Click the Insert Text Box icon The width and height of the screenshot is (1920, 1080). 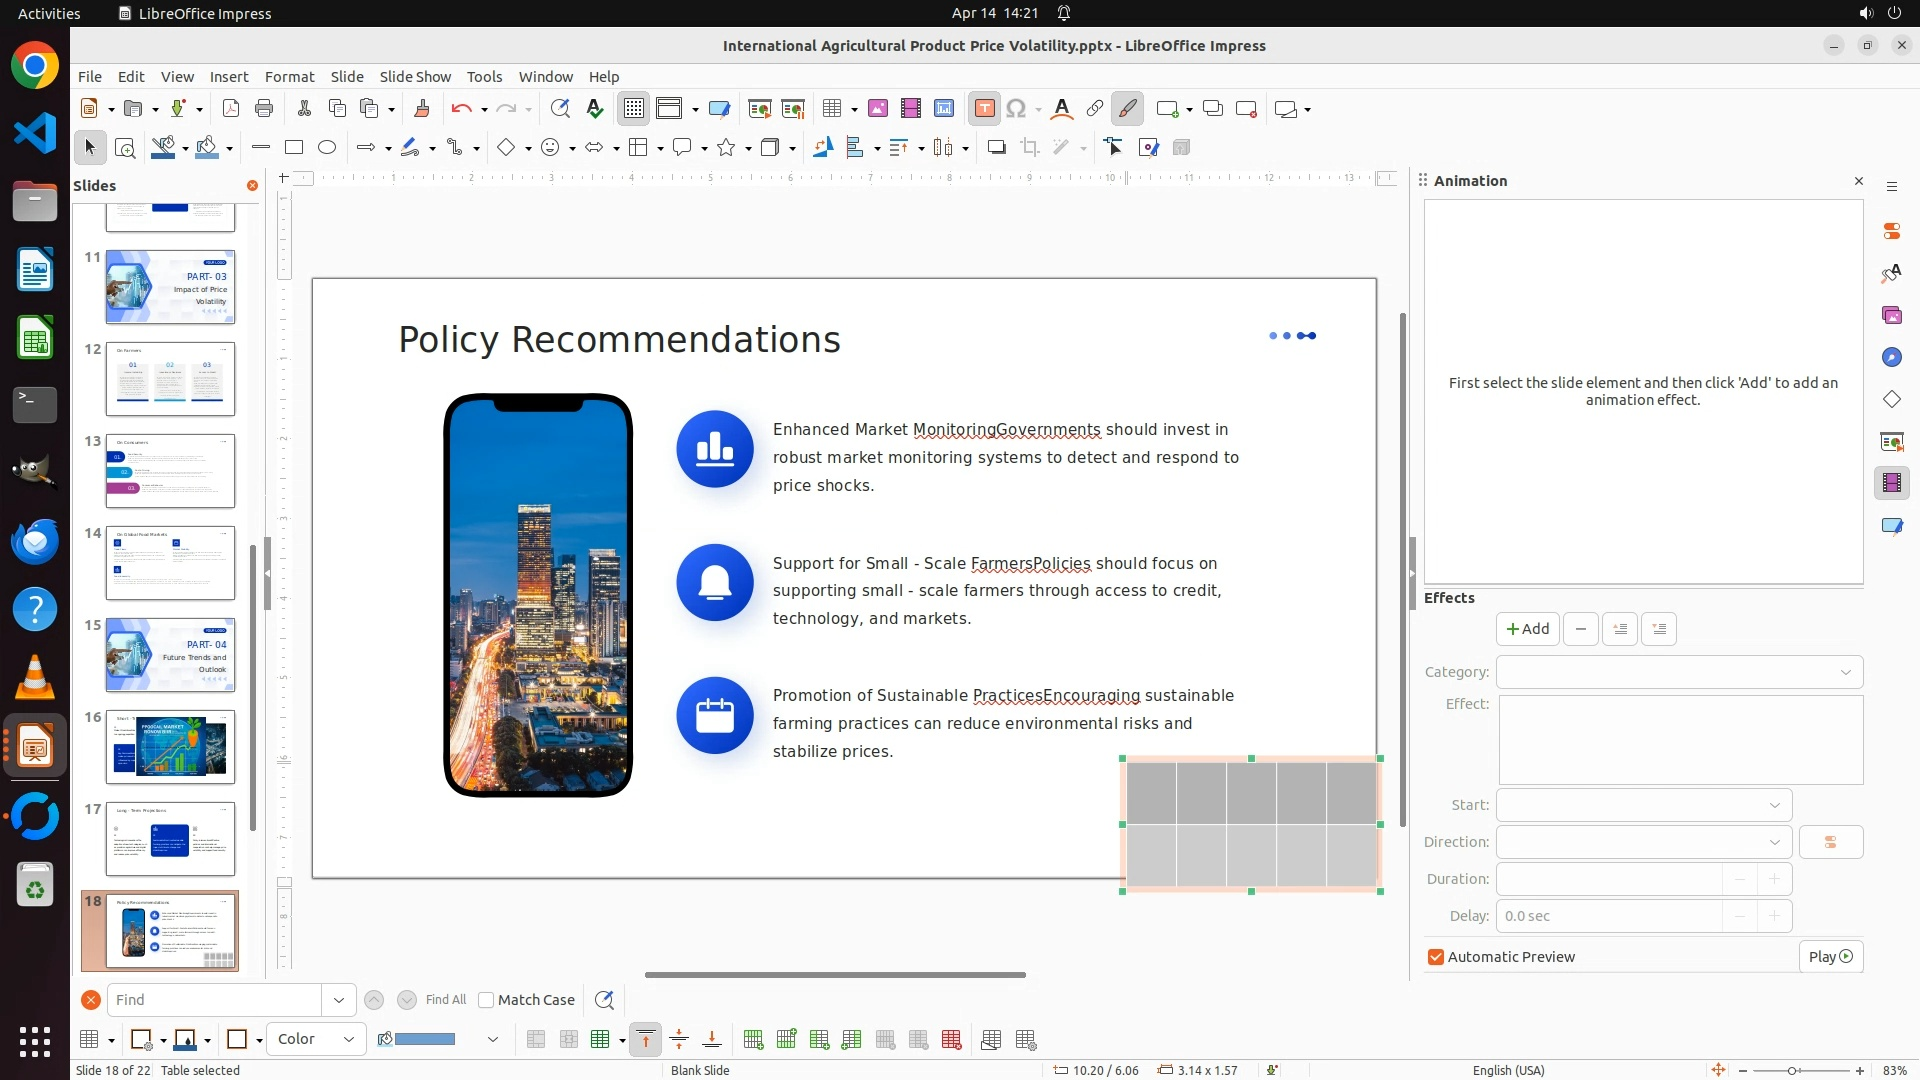[x=984, y=109]
